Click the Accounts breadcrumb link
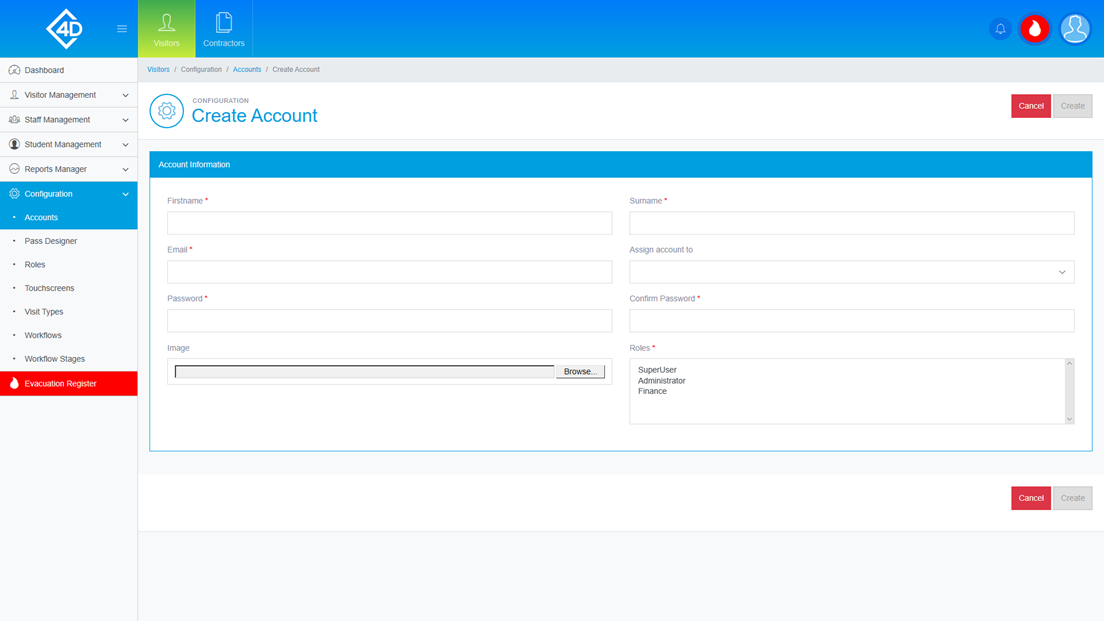The image size is (1104, 621). [247, 70]
